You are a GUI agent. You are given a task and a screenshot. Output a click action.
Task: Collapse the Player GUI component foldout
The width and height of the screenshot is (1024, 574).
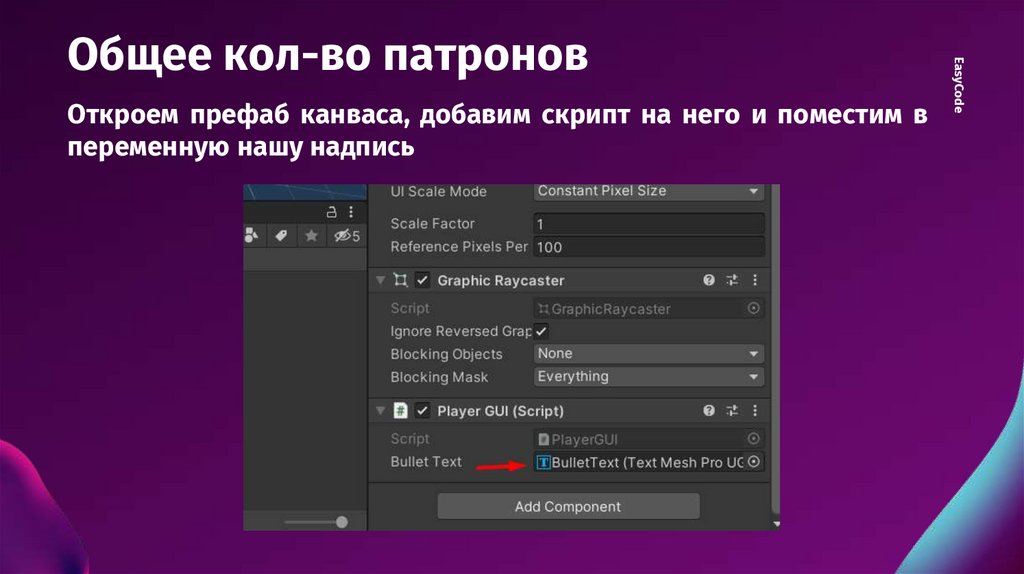click(x=380, y=411)
